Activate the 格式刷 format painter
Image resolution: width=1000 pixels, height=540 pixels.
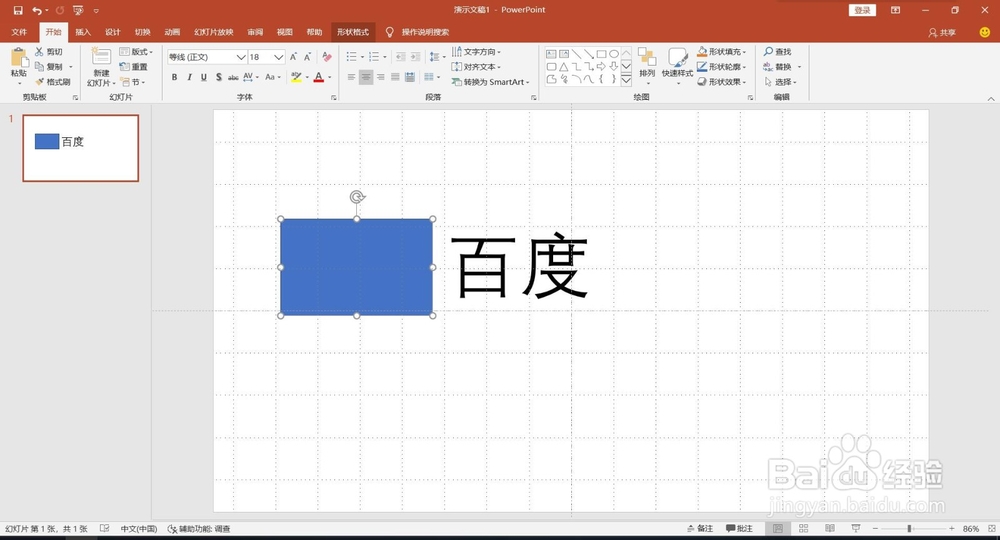pos(53,82)
